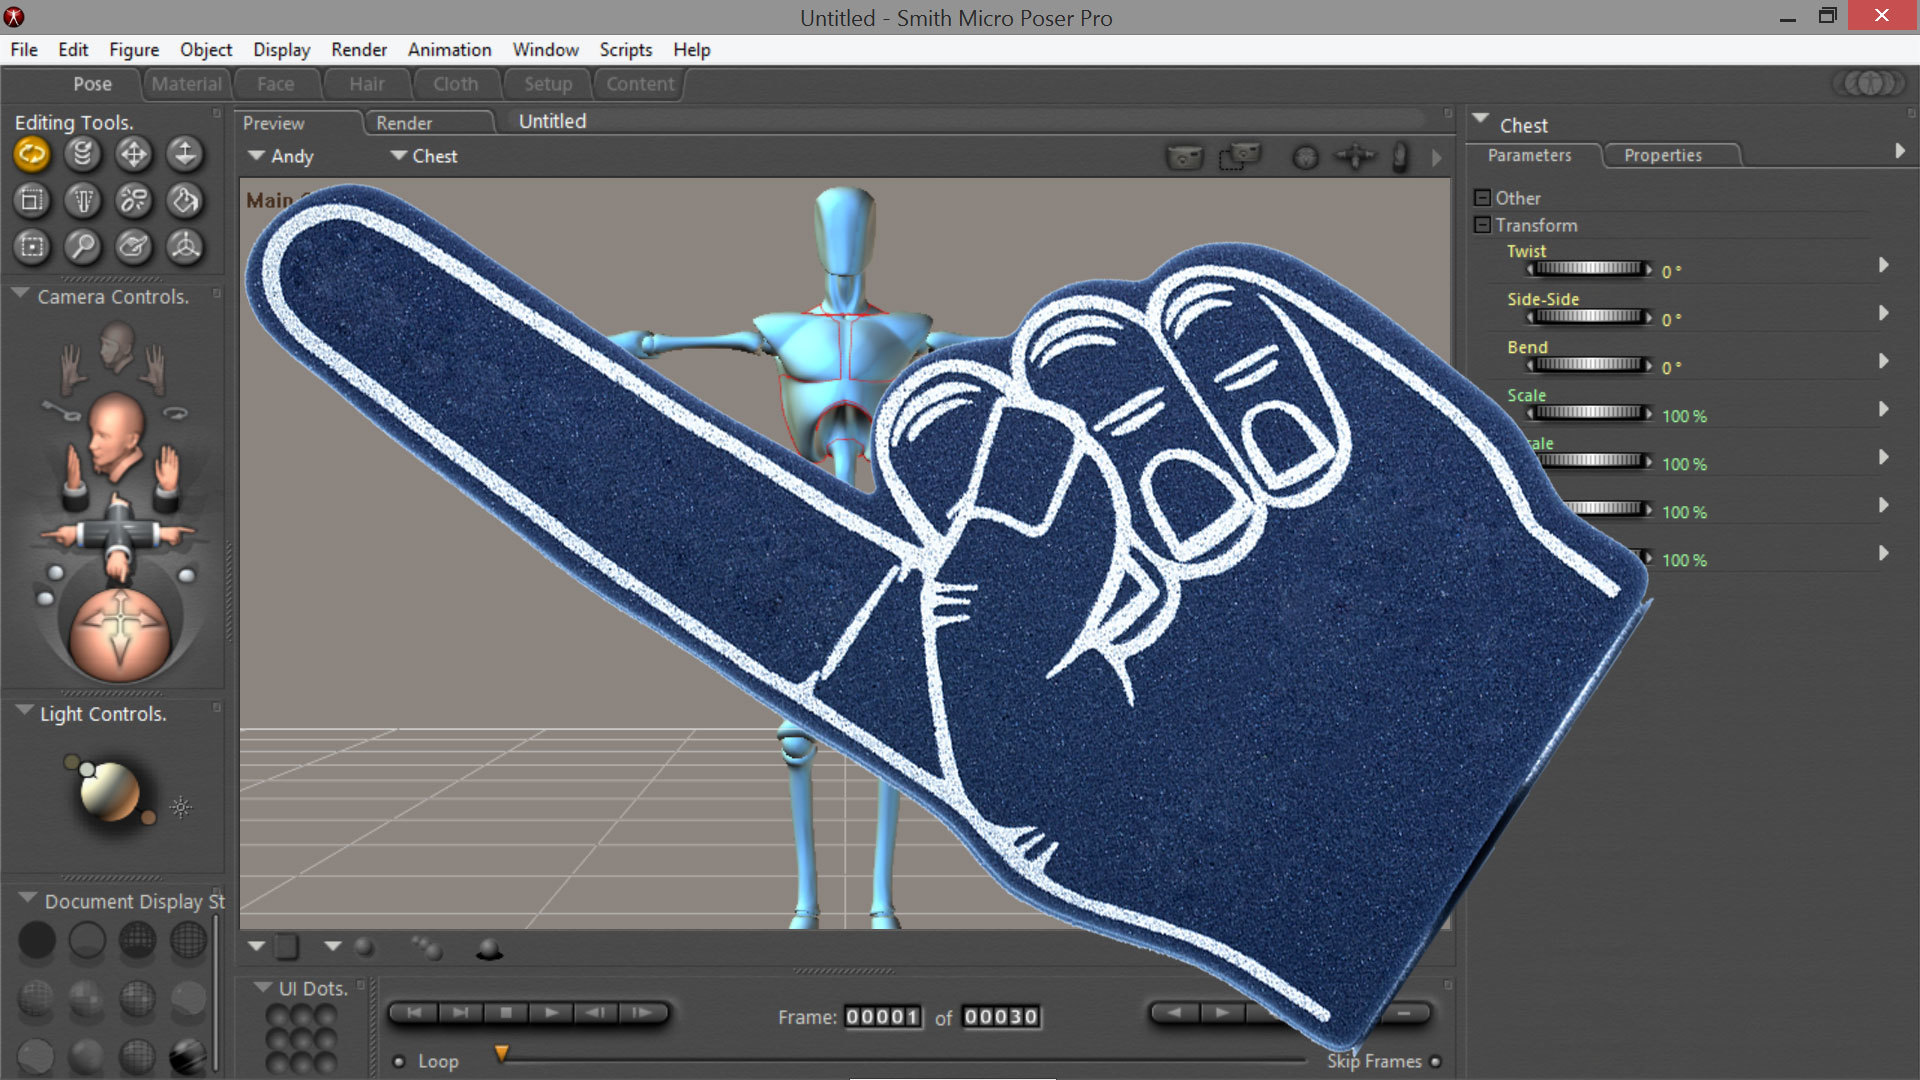Screen dimensions: 1920x1080
Task: Select the last display style in the first row
Action: [x=187, y=940]
